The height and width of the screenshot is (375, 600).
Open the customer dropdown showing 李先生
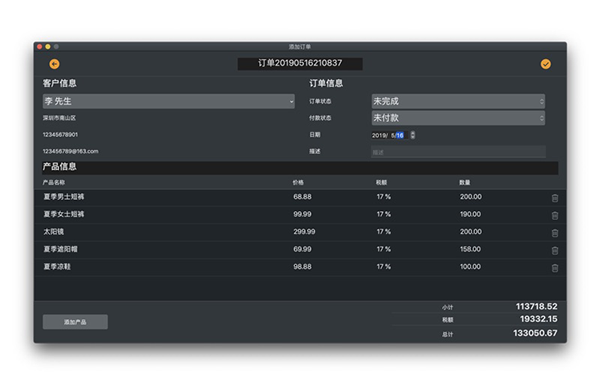[169, 101]
